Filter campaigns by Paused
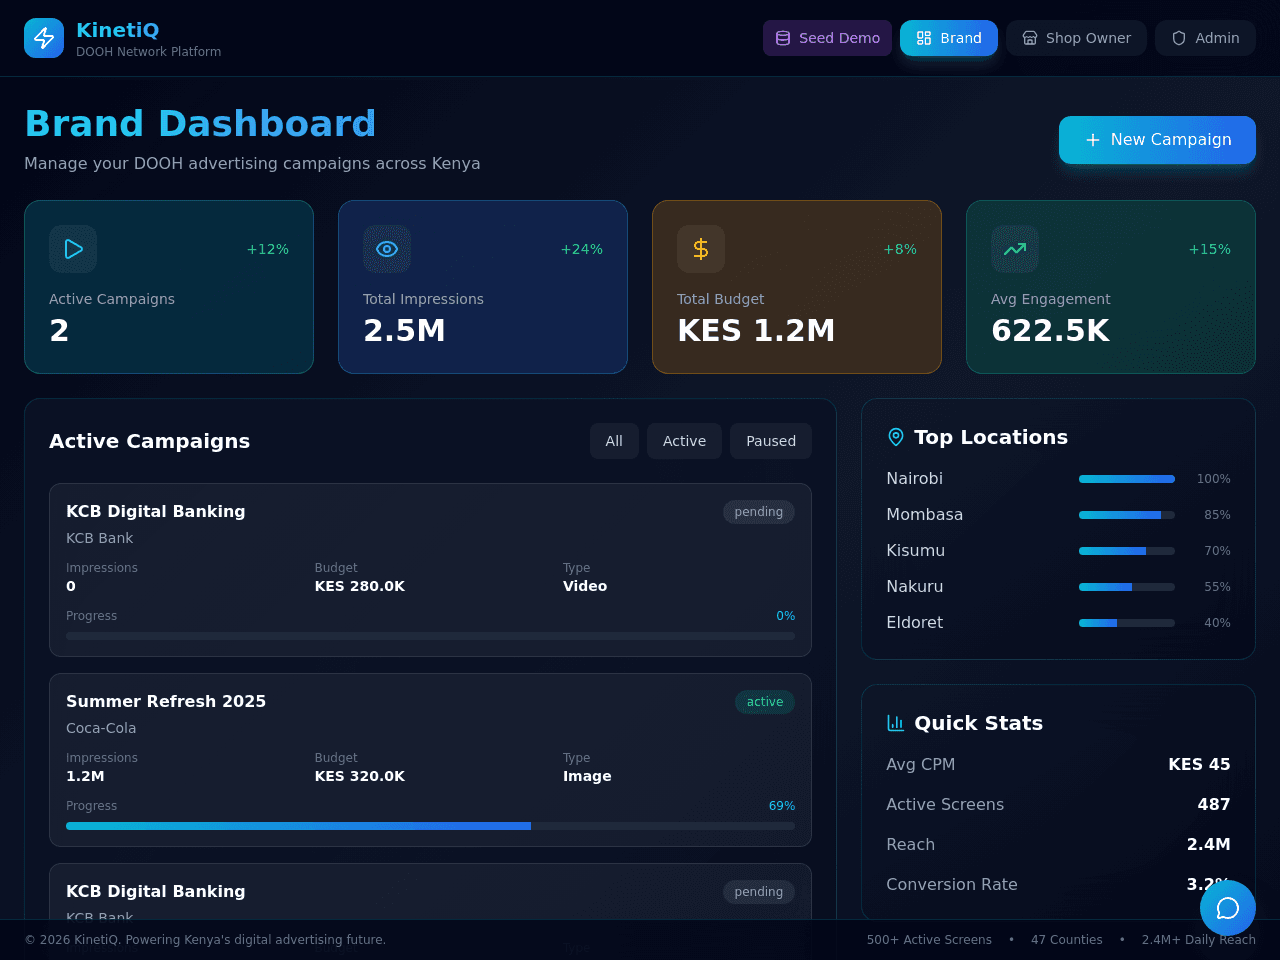Image resolution: width=1280 pixels, height=960 pixels. coord(771,441)
